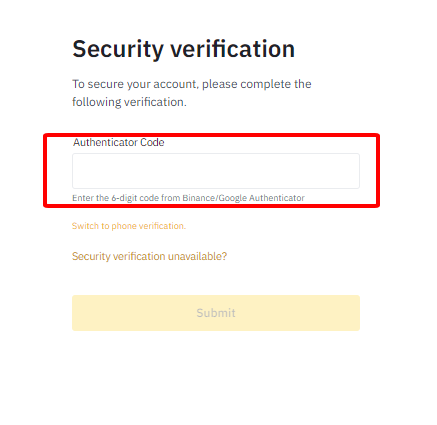Select the Authenticator Code field label
The width and height of the screenshot is (437, 425).
(119, 142)
